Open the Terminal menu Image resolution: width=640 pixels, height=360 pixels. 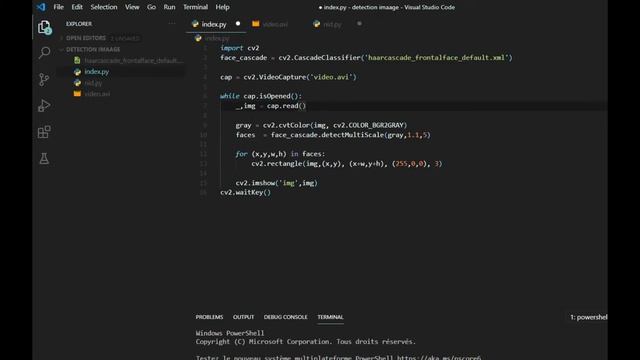195,7
